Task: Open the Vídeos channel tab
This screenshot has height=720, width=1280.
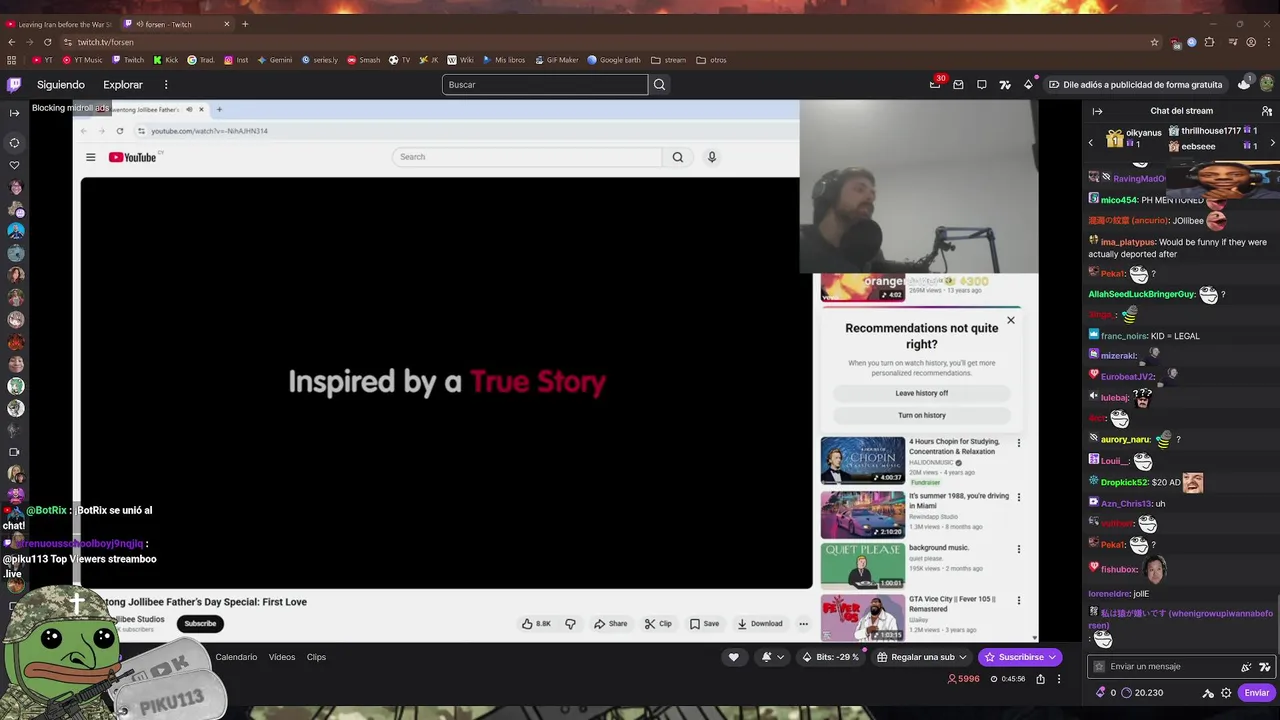Action: click(282, 657)
